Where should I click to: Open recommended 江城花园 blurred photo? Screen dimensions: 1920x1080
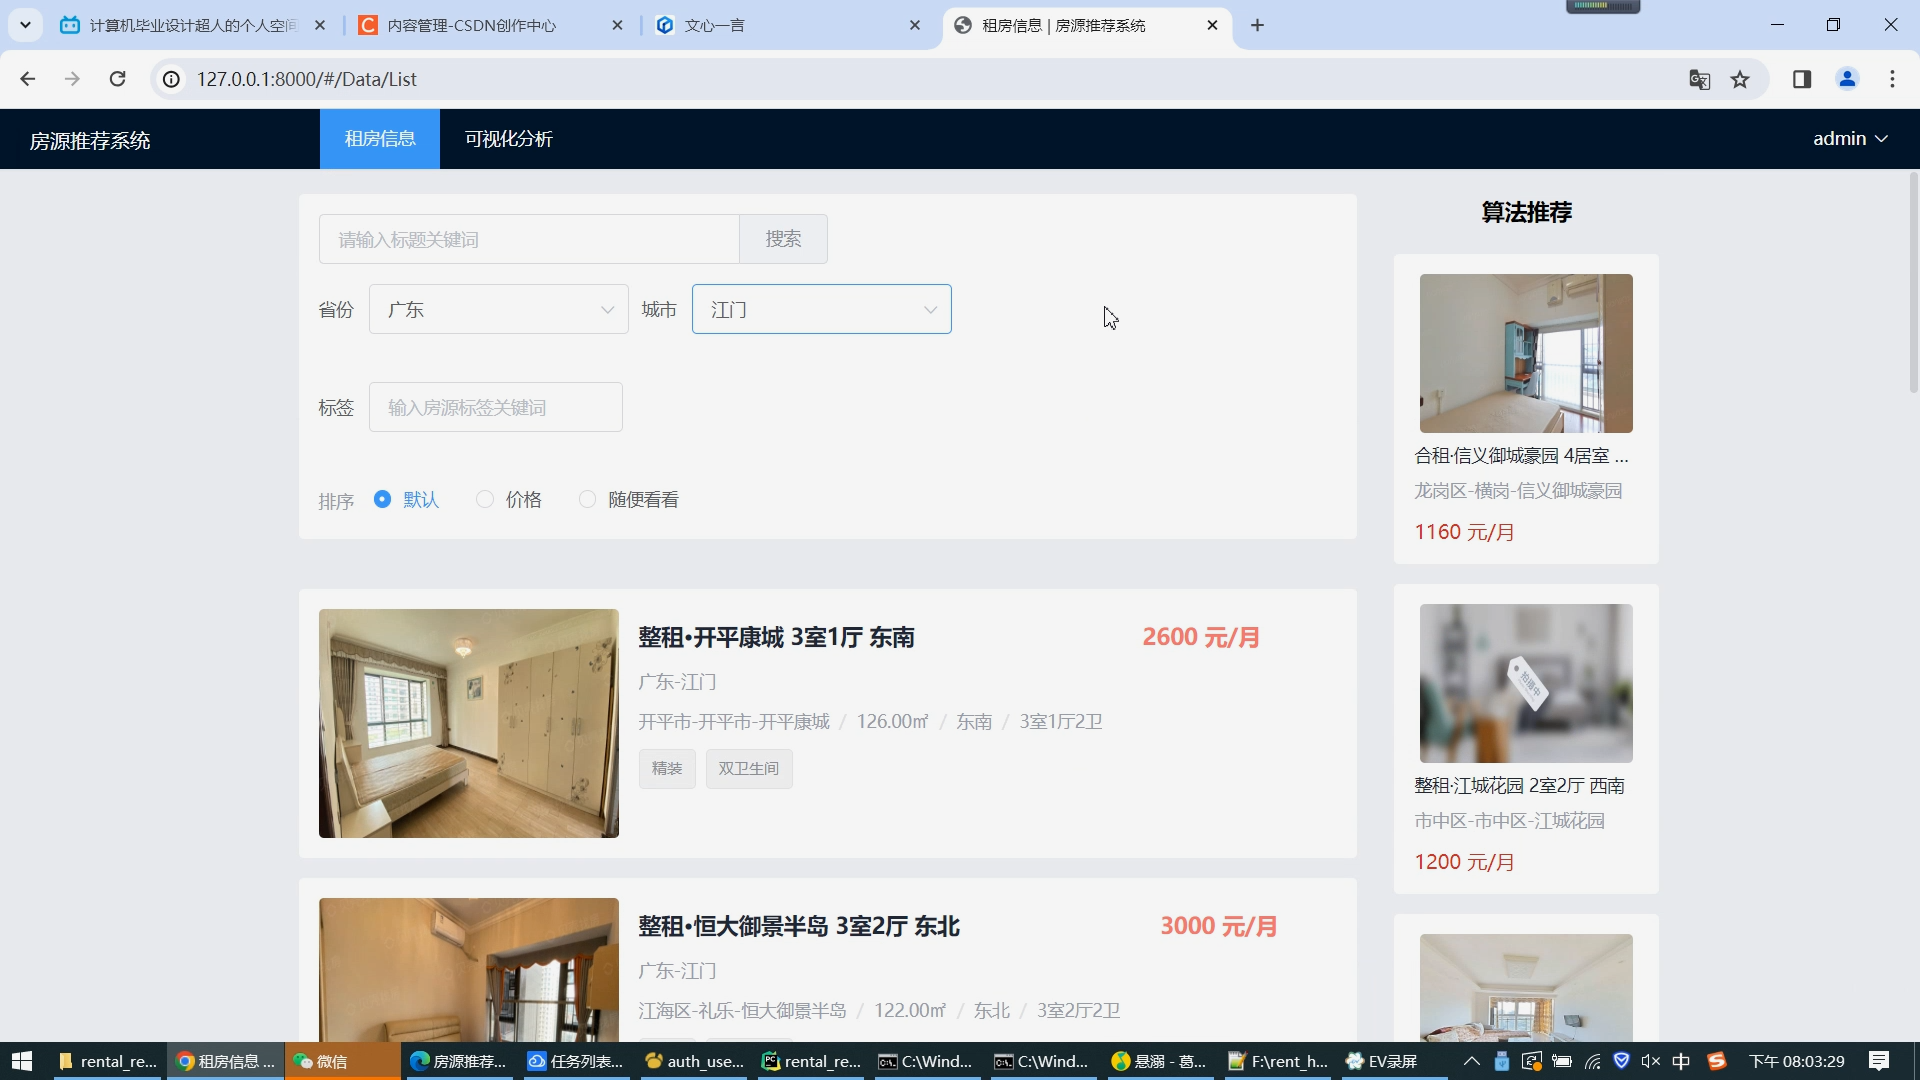point(1526,683)
